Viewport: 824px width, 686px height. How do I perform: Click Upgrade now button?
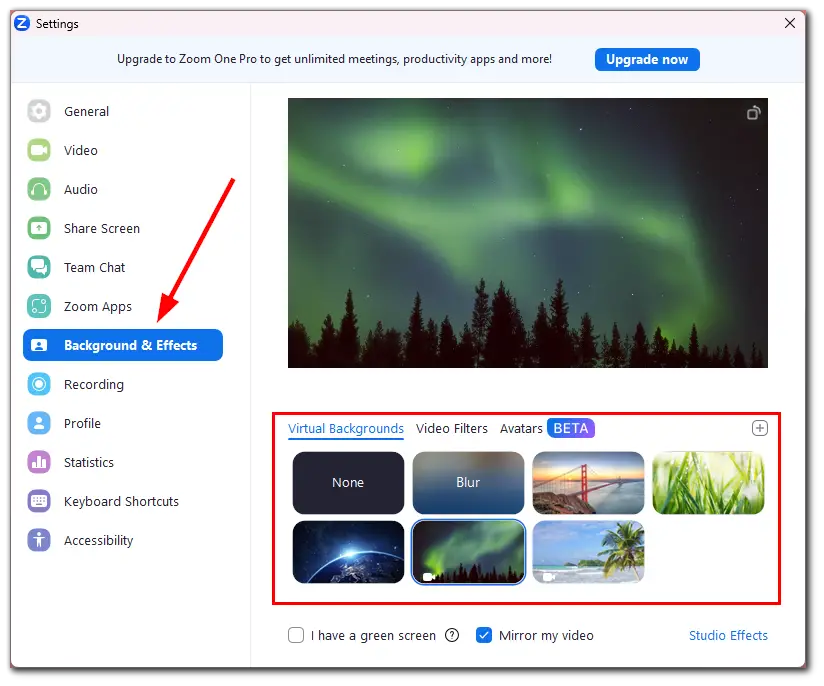tap(647, 59)
